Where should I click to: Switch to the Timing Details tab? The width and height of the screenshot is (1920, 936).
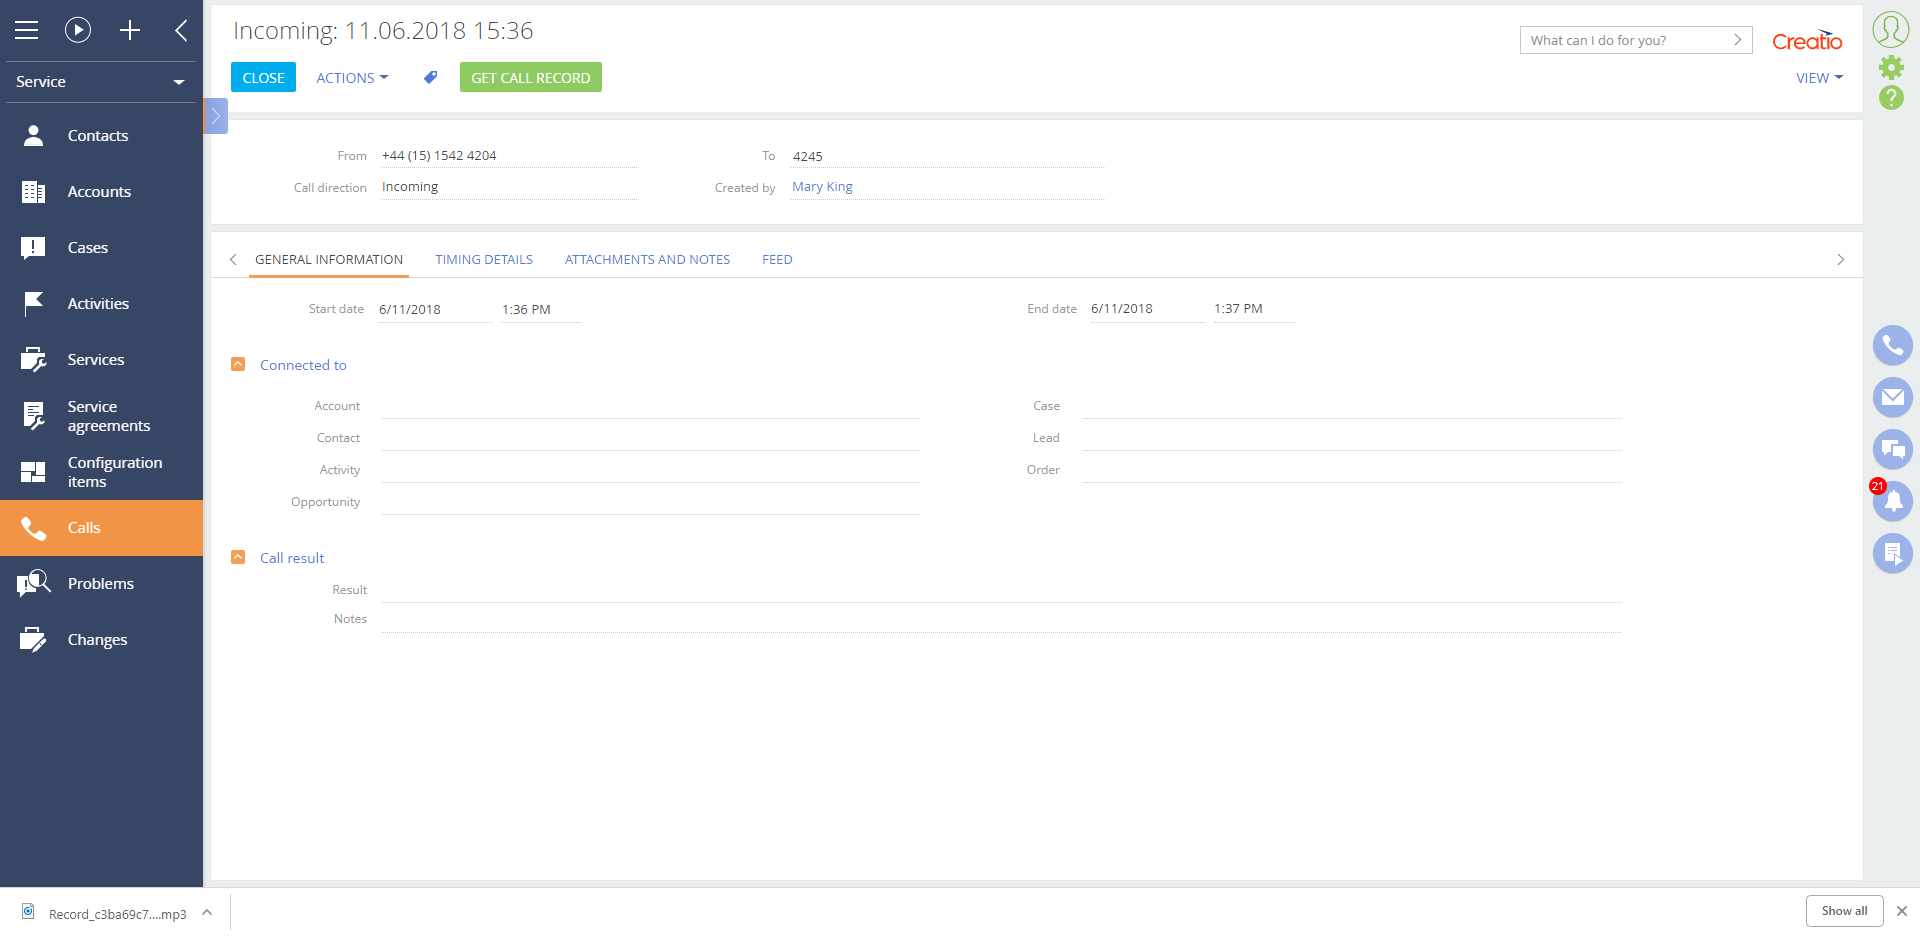(484, 260)
